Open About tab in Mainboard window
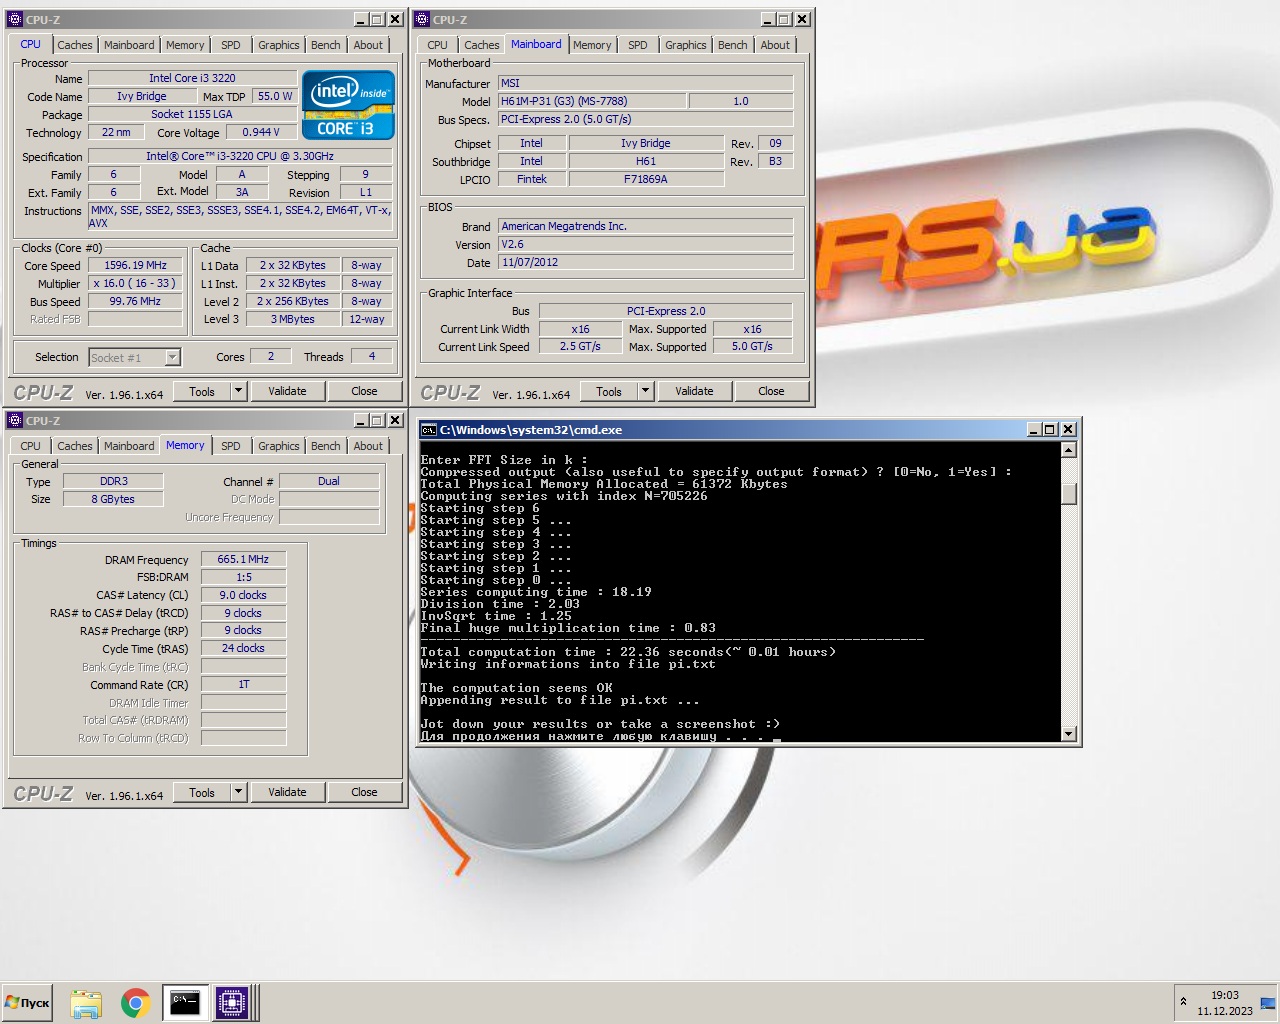 [775, 45]
